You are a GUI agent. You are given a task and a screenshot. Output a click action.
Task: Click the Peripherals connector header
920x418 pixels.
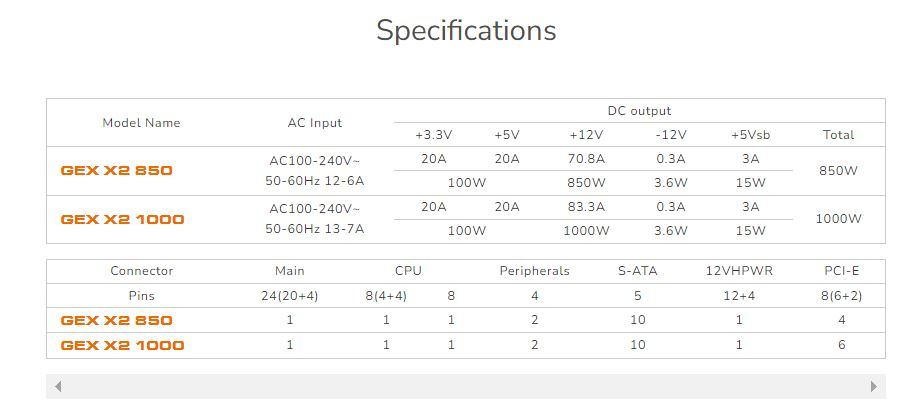[x=534, y=271]
